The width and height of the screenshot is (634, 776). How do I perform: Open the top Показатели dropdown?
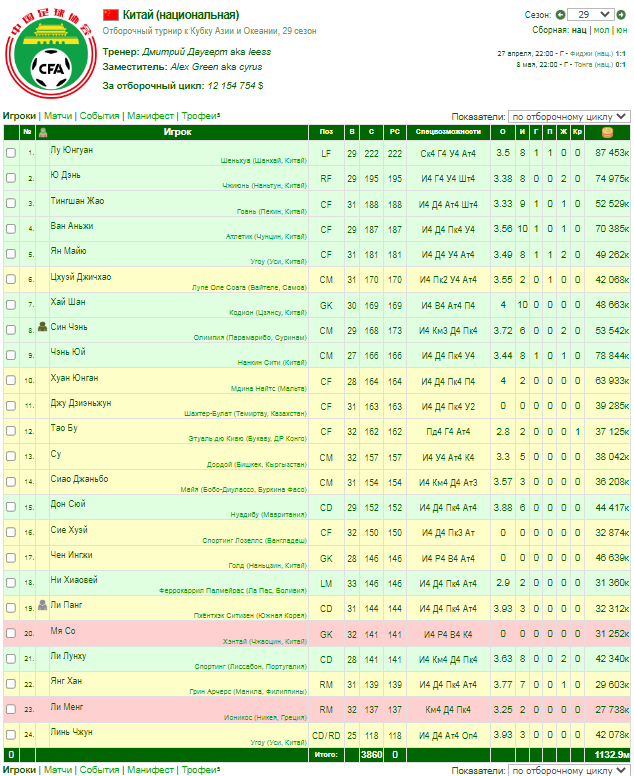click(569, 117)
